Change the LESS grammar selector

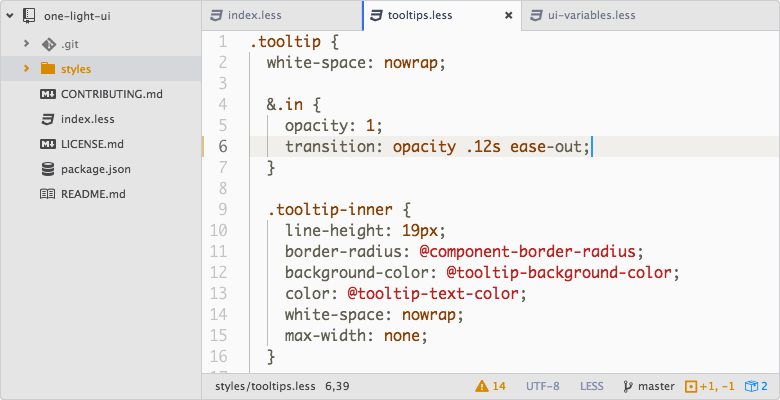(591, 386)
